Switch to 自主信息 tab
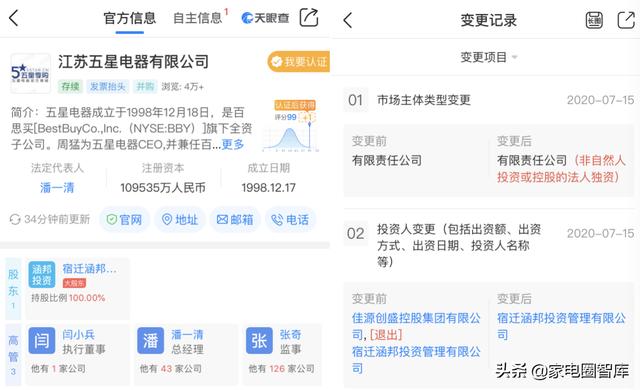Viewport: 640px width, 390px height. [x=198, y=18]
